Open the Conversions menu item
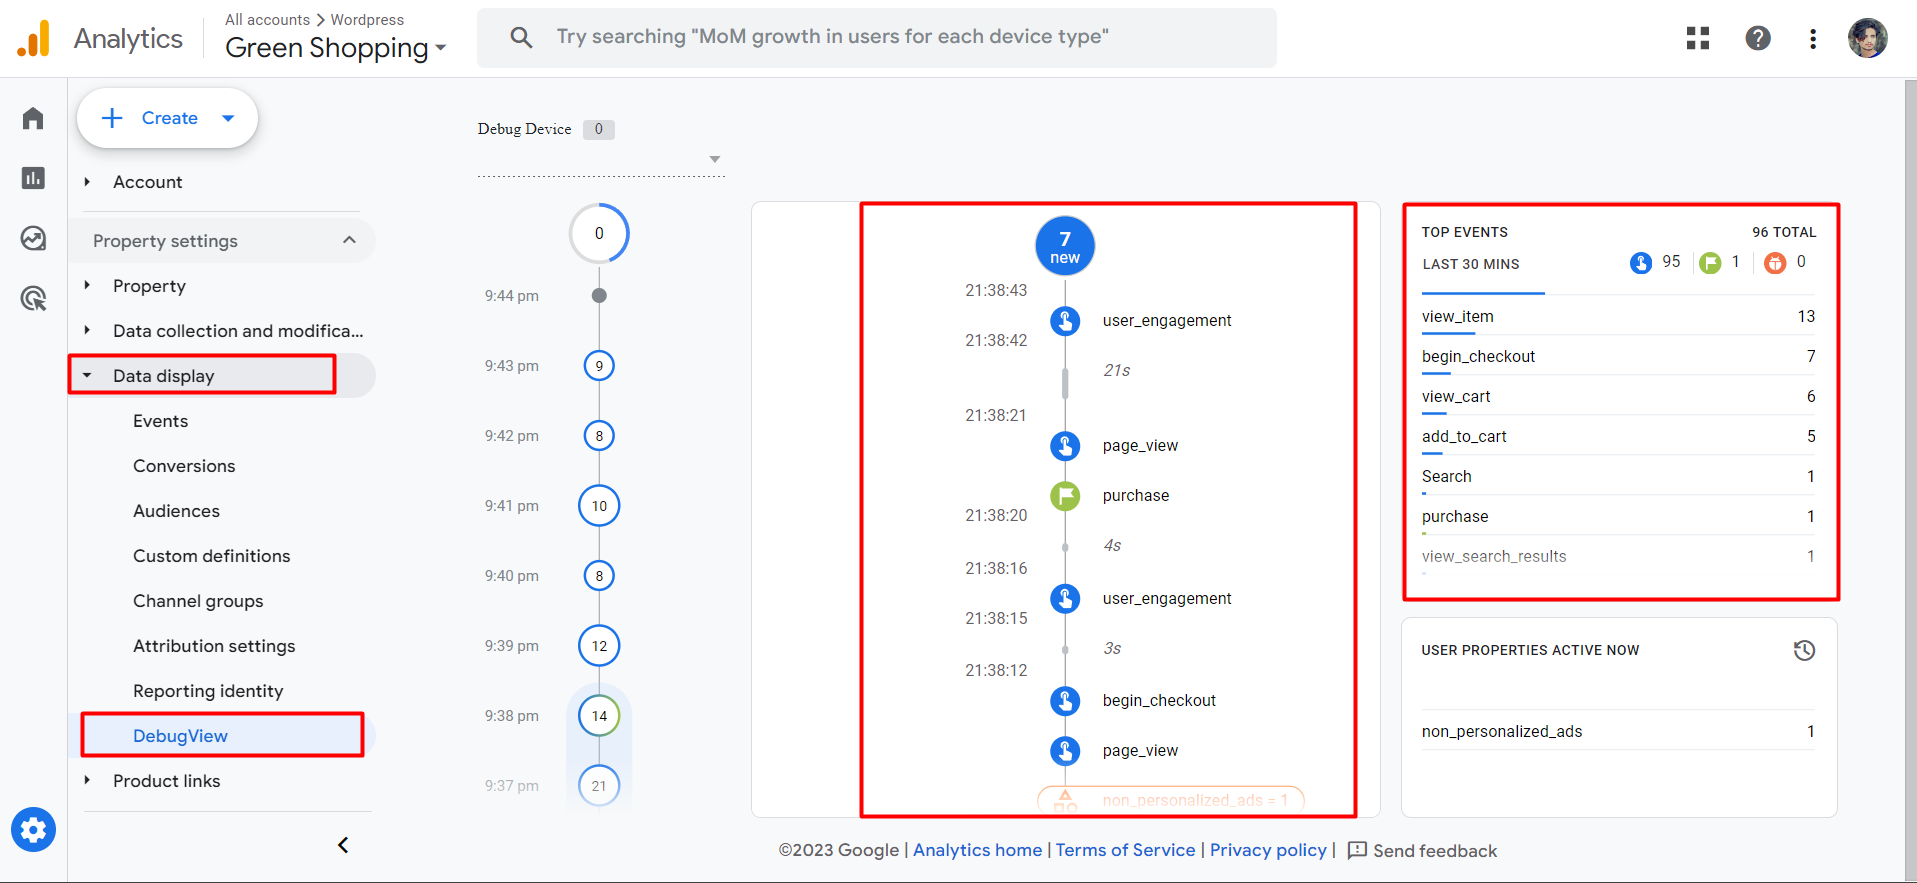Screen dimensions: 1917x883 (184, 466)
